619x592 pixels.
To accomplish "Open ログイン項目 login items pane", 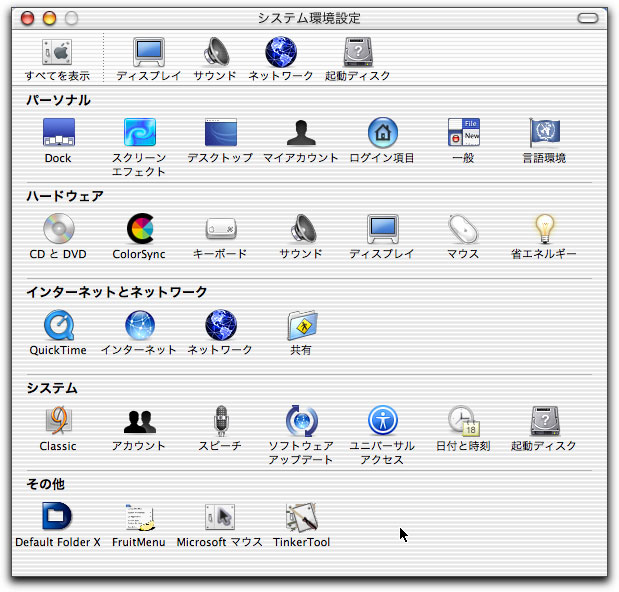I will (382, 133).
